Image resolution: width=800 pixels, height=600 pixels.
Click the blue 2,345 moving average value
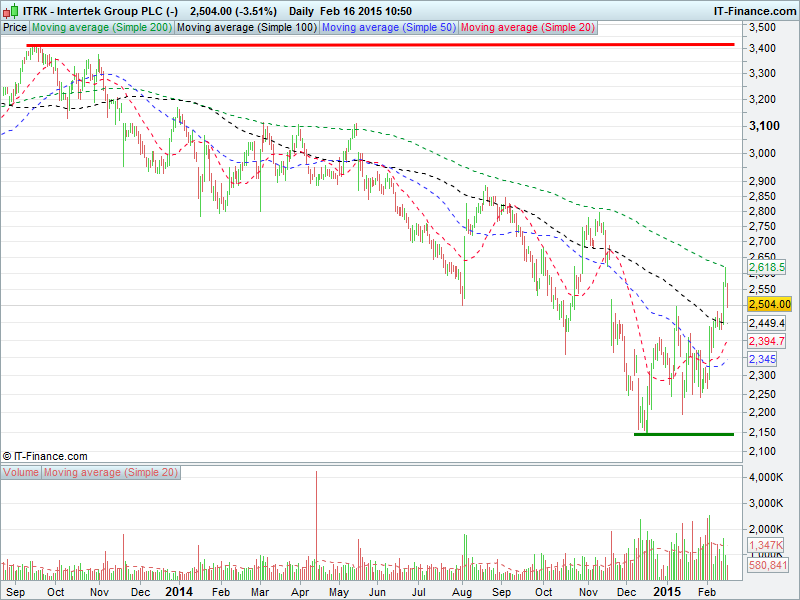[763, 359]
